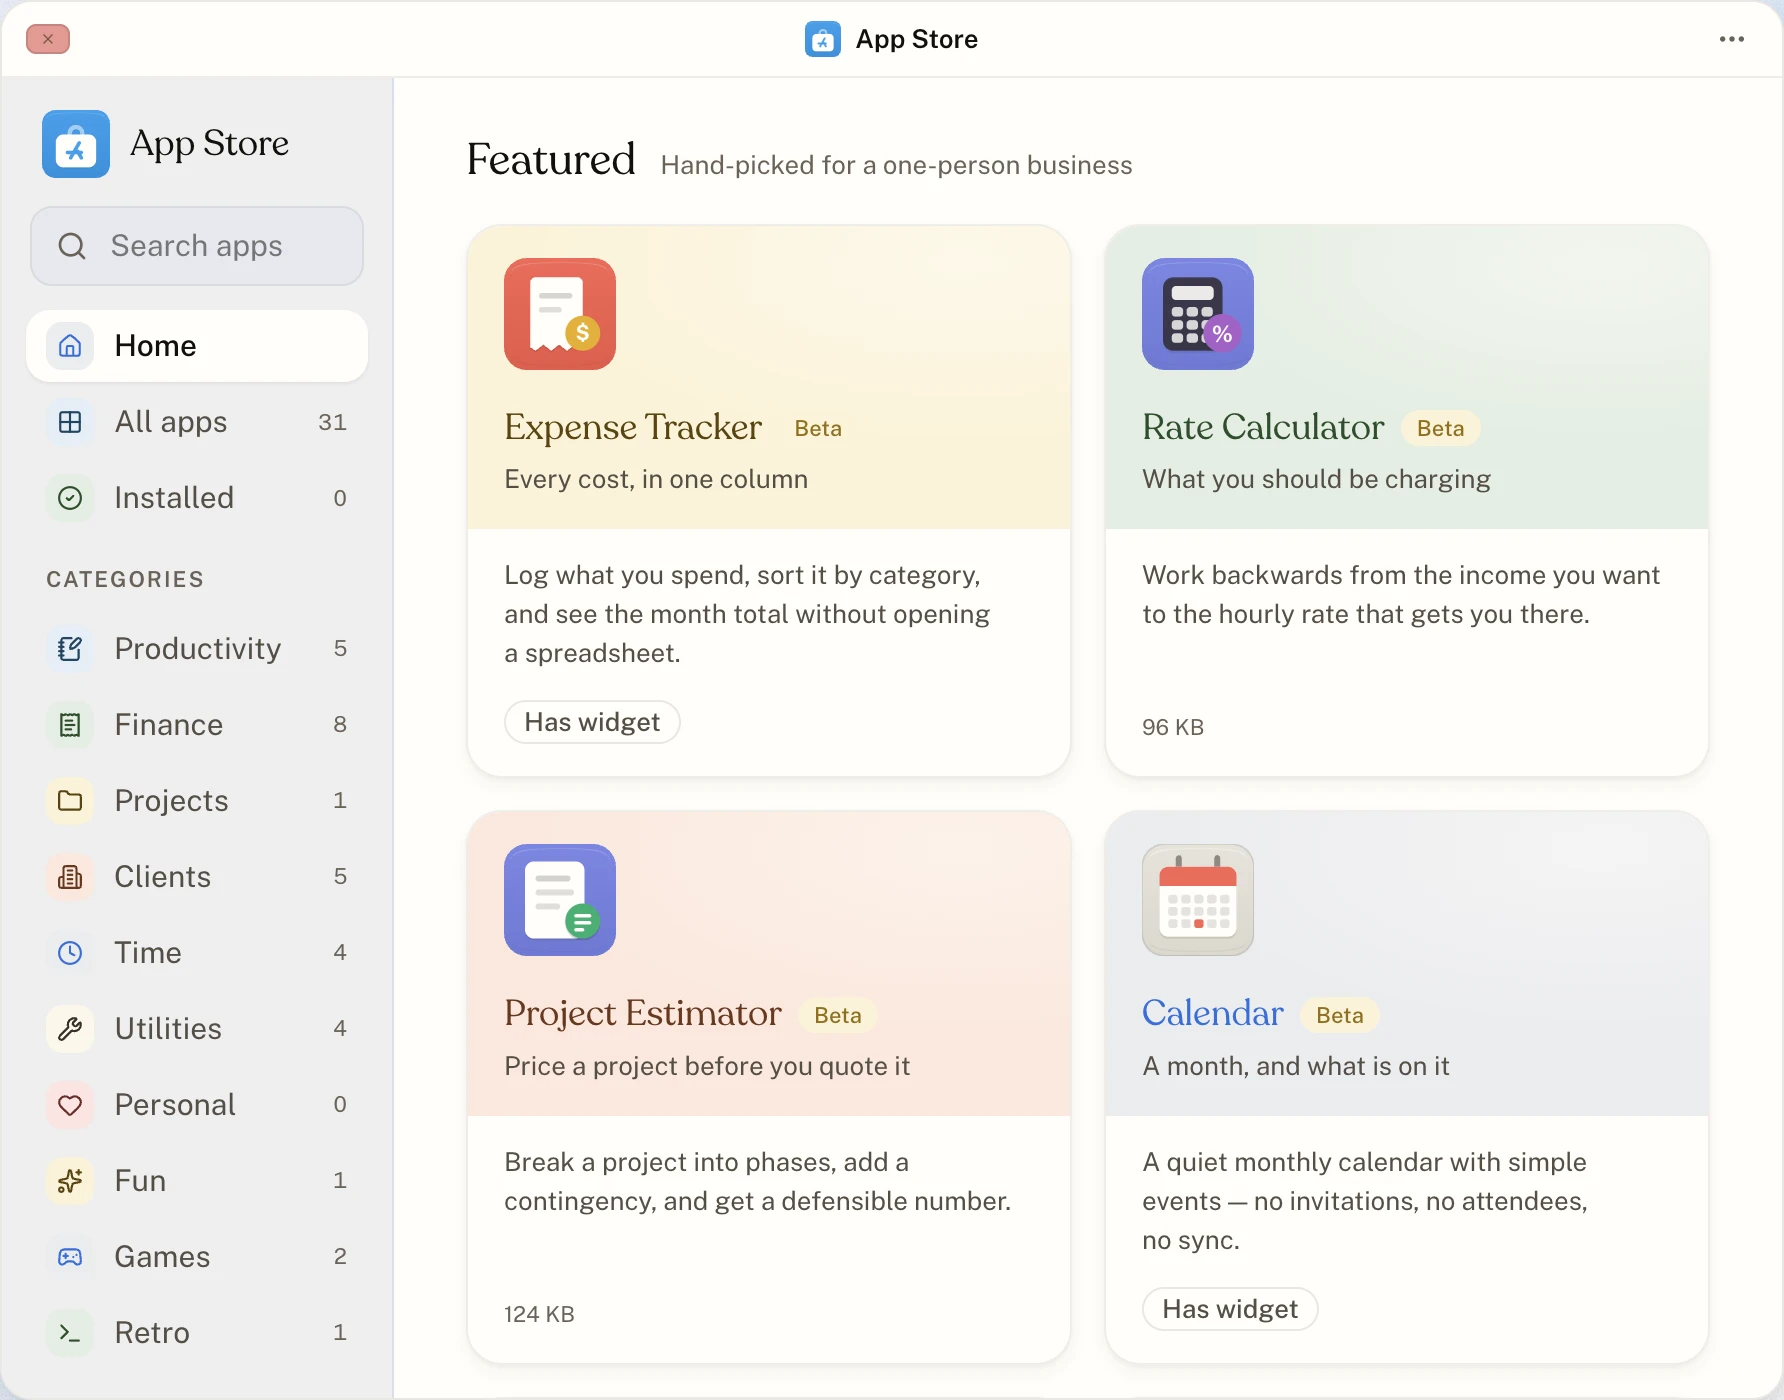Screen dimensions: 1784x1400
Task: Open the Calendar title link
Action: tap(1213, 1013)
